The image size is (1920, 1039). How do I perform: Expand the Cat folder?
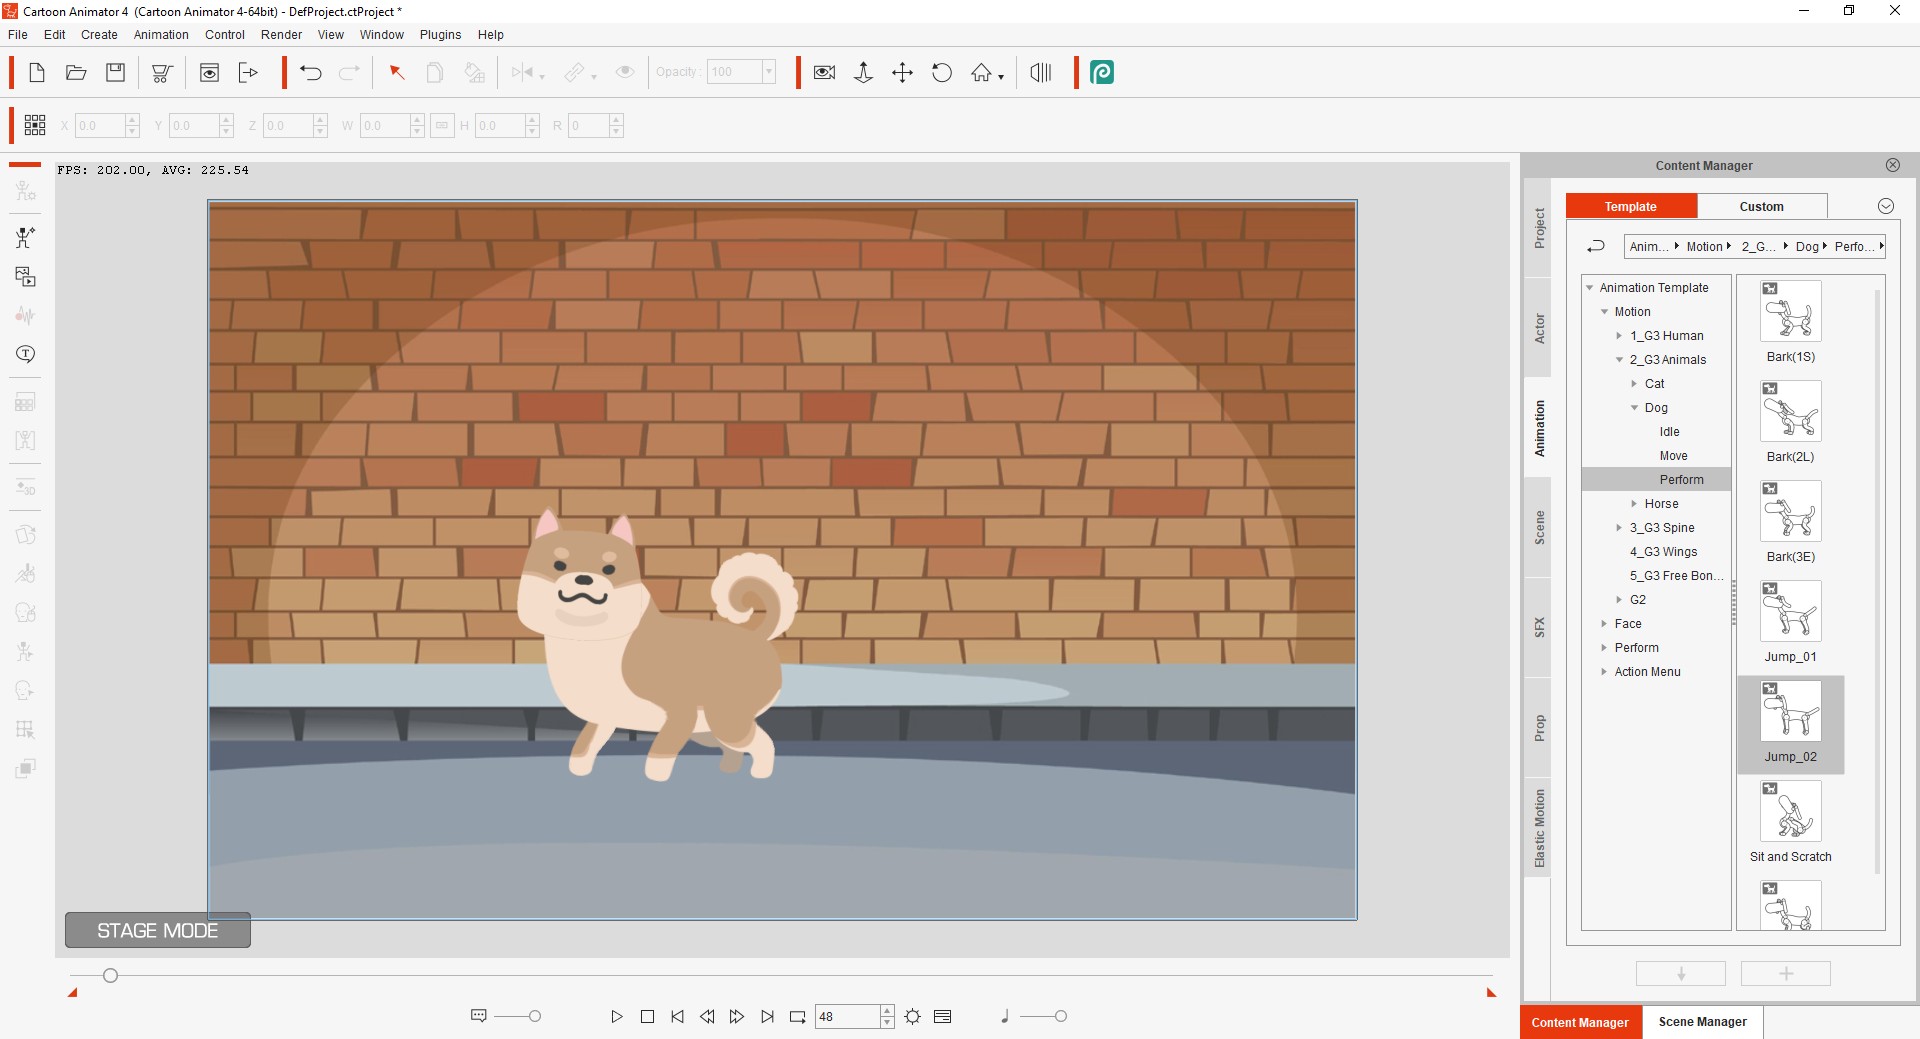coord(1634,384)
